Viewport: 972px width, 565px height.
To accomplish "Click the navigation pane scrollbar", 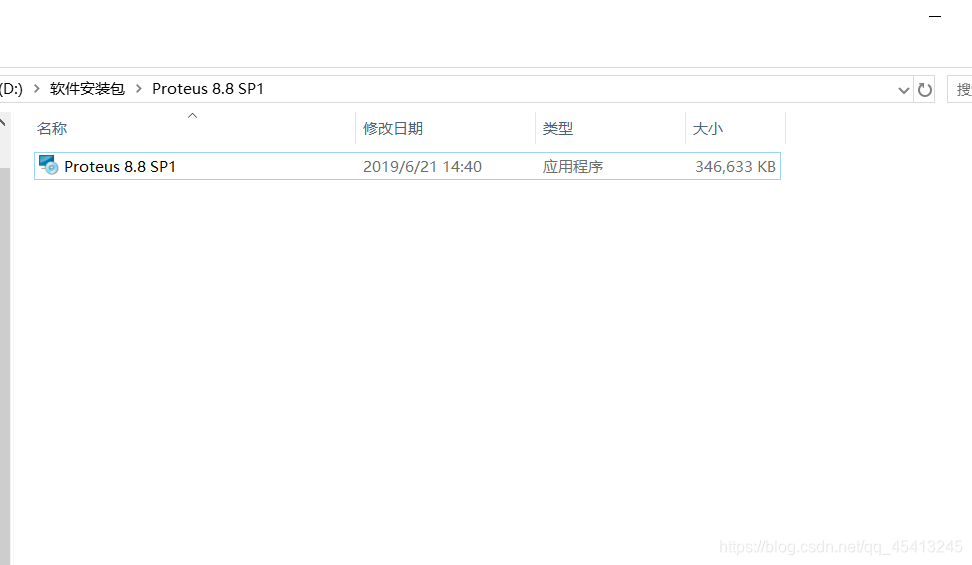I will click(5, 366).
